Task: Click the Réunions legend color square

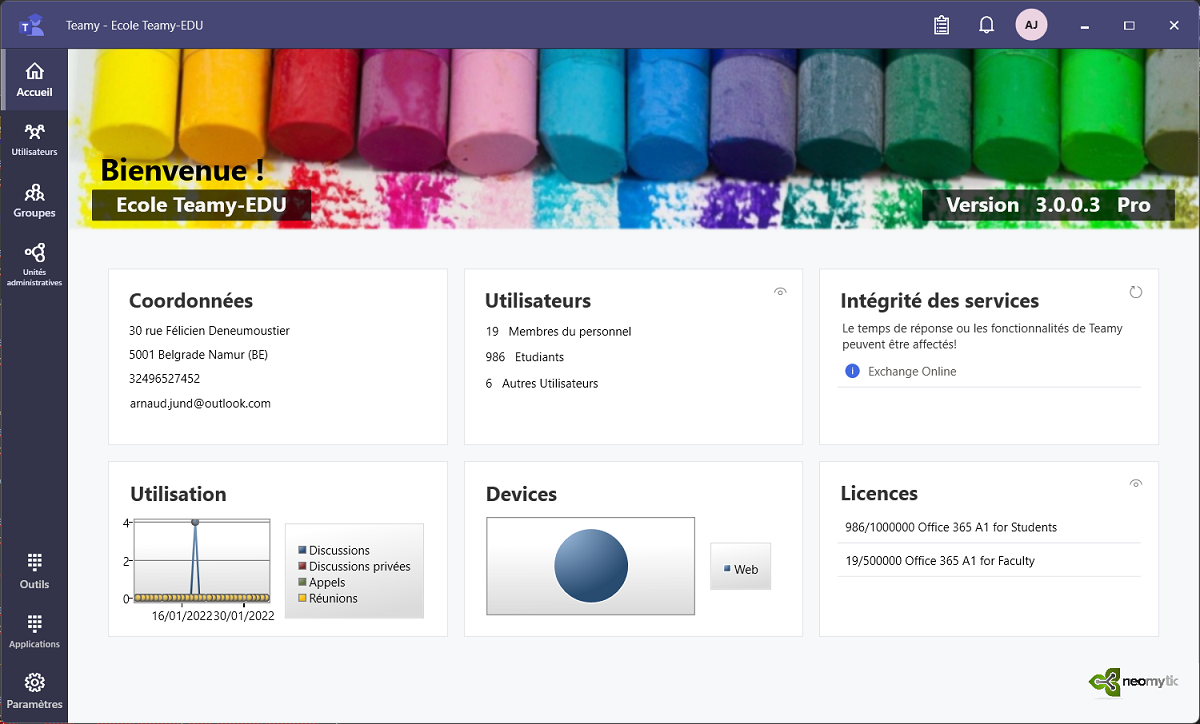Action: coord(302,598)
